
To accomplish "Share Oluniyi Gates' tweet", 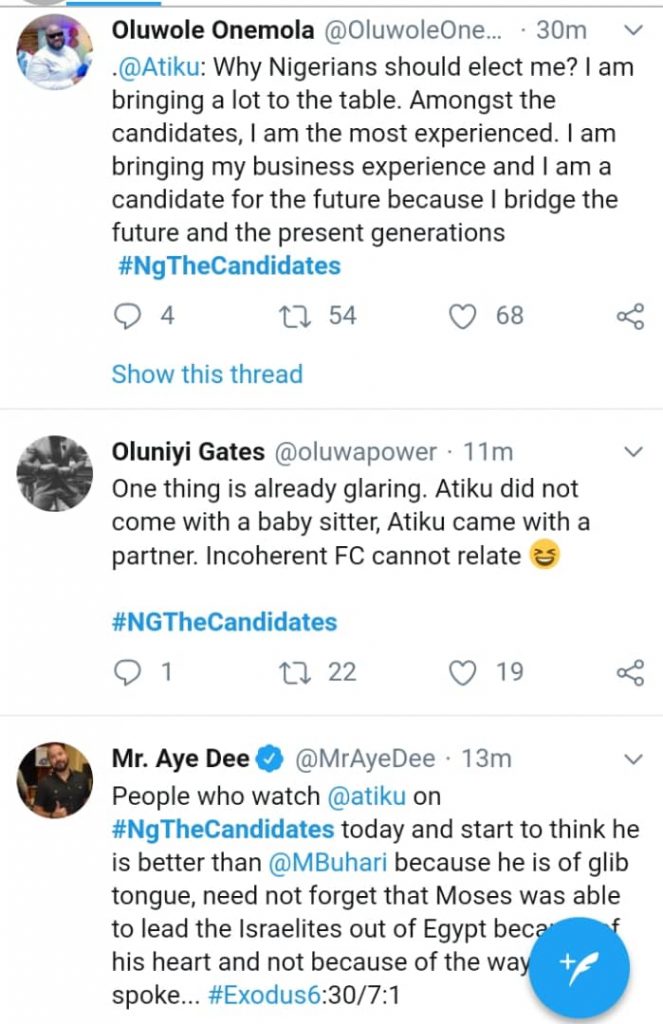I will 630,673.
